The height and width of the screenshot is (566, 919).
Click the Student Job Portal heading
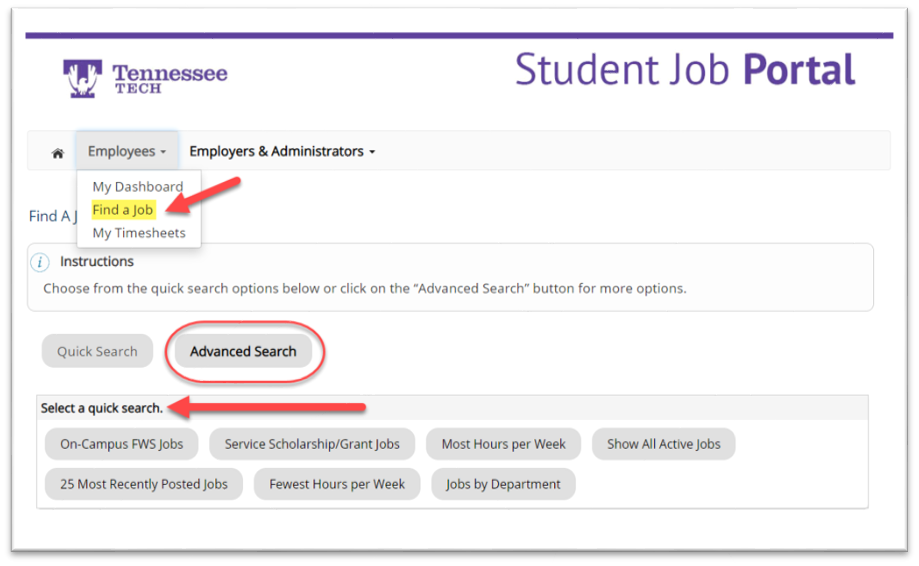[x=685, y=70]
